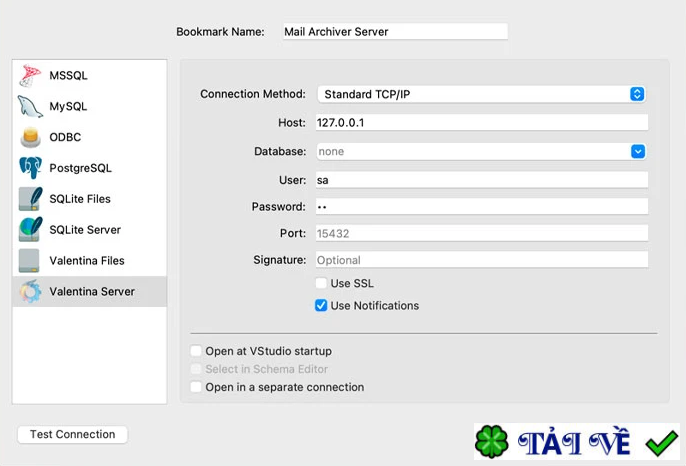Click the Signature optional field

point(482,260)
